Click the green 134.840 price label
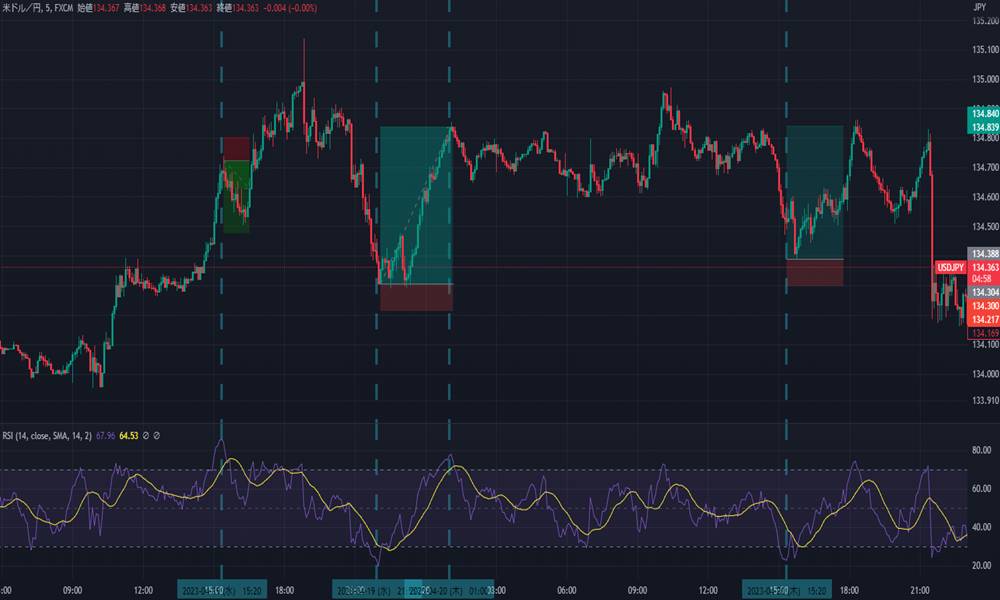Screen dimensions: 1000x600 (984, 114)
